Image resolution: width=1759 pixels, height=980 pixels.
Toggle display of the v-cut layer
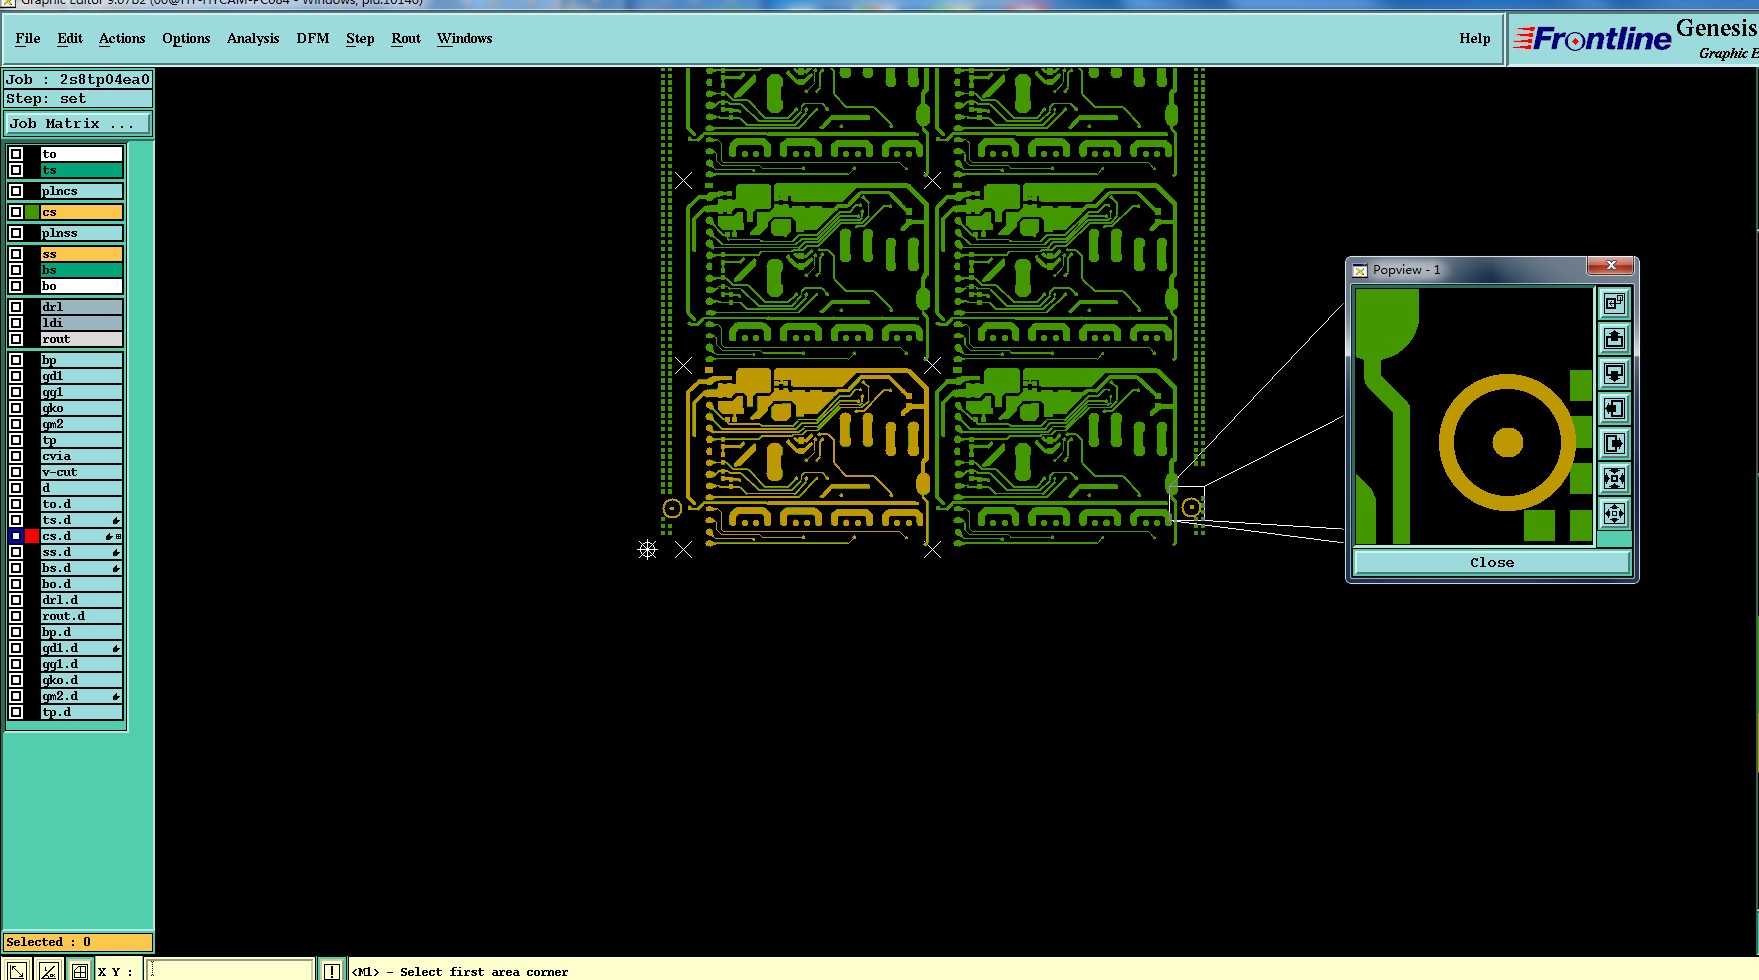point(16,472)
